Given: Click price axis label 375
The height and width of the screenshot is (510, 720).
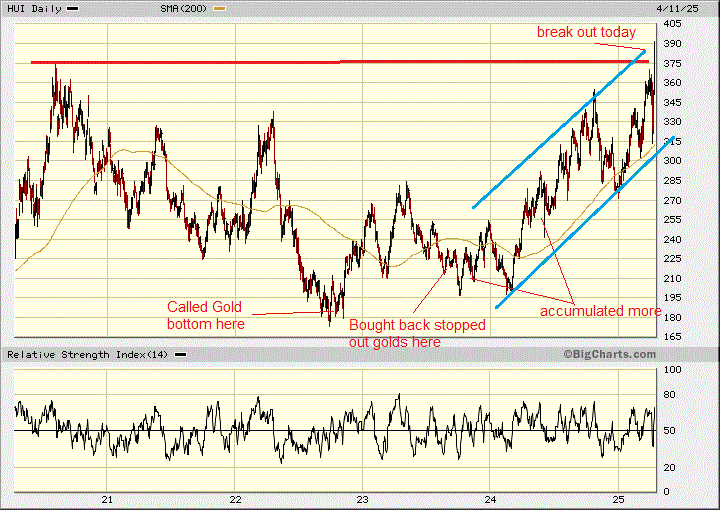Looking at the screenshot, I should tap(673, 63).
